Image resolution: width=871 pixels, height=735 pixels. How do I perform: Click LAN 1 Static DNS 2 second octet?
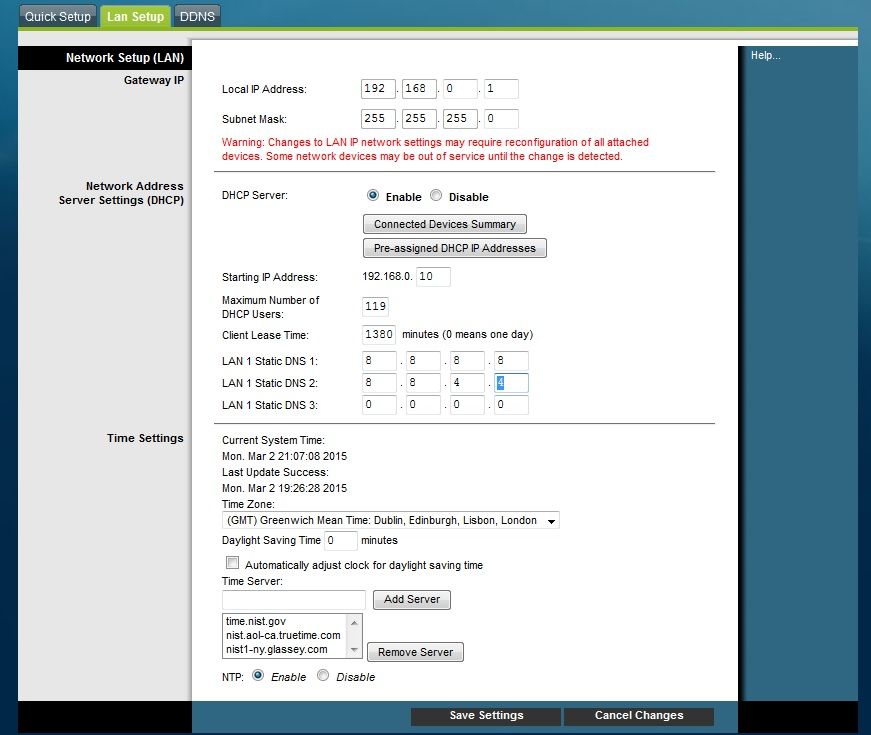423,383
